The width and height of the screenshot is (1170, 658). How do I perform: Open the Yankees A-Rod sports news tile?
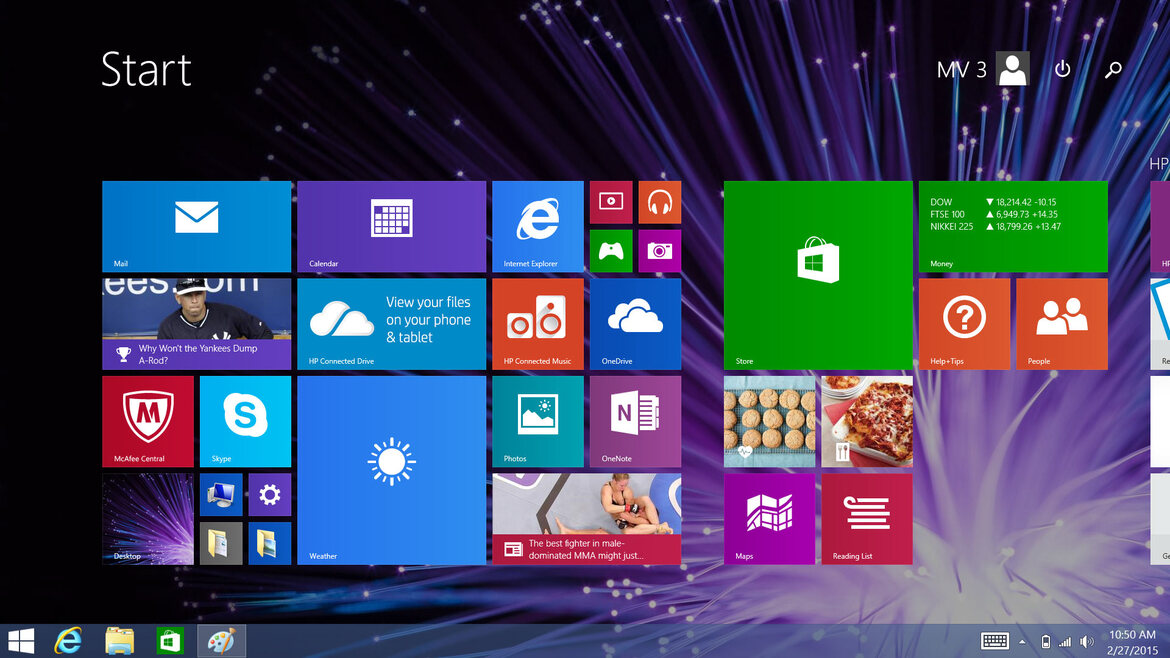coord(196,324)
